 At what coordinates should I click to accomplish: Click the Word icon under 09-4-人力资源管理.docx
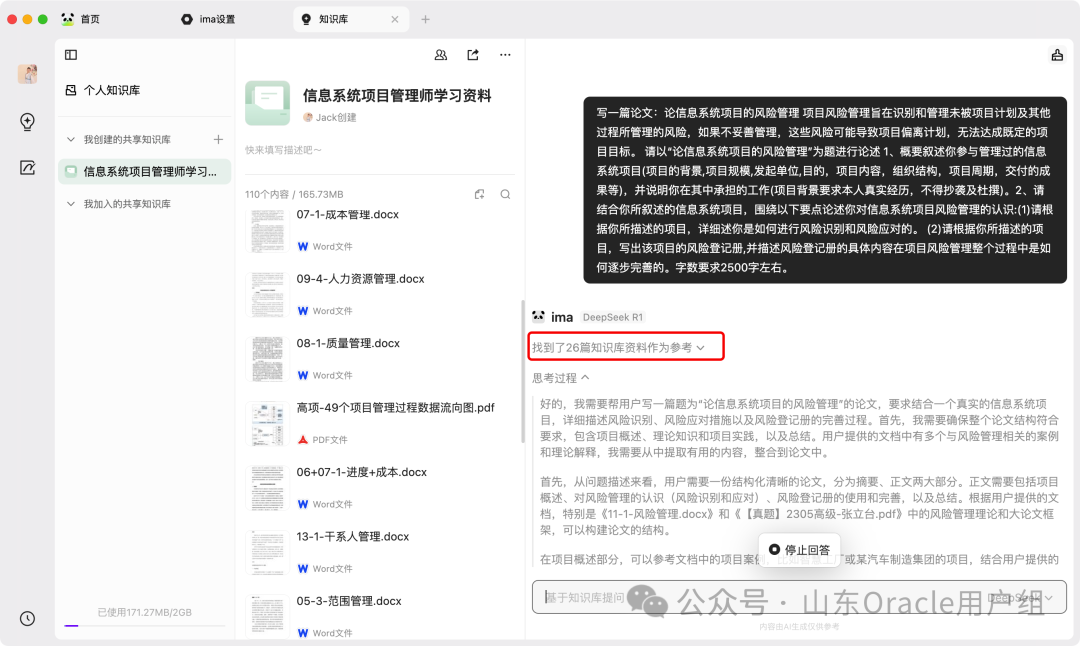click(302, 311)
